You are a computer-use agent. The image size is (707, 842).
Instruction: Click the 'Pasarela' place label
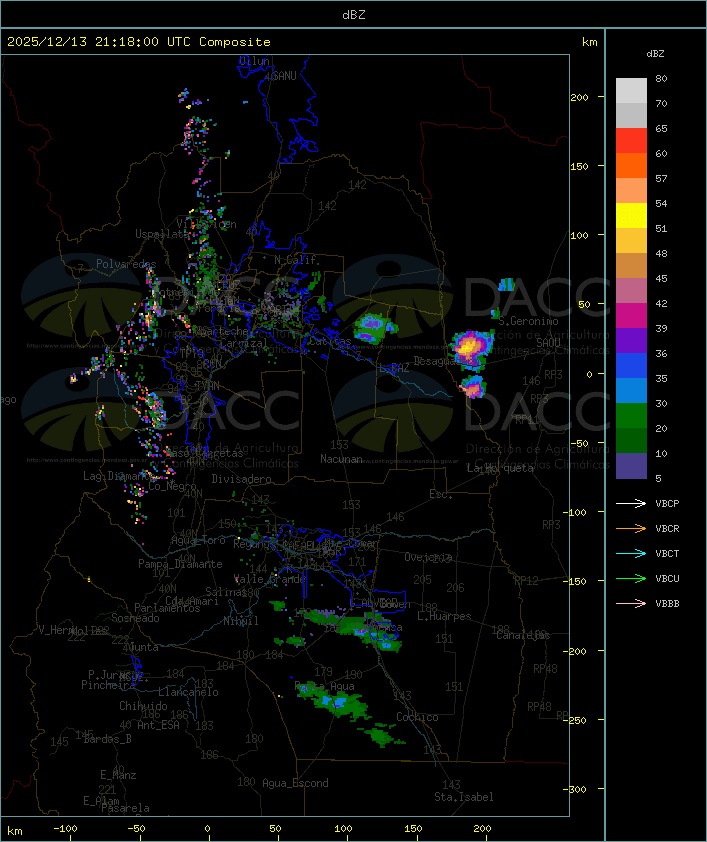click(125, 808)
